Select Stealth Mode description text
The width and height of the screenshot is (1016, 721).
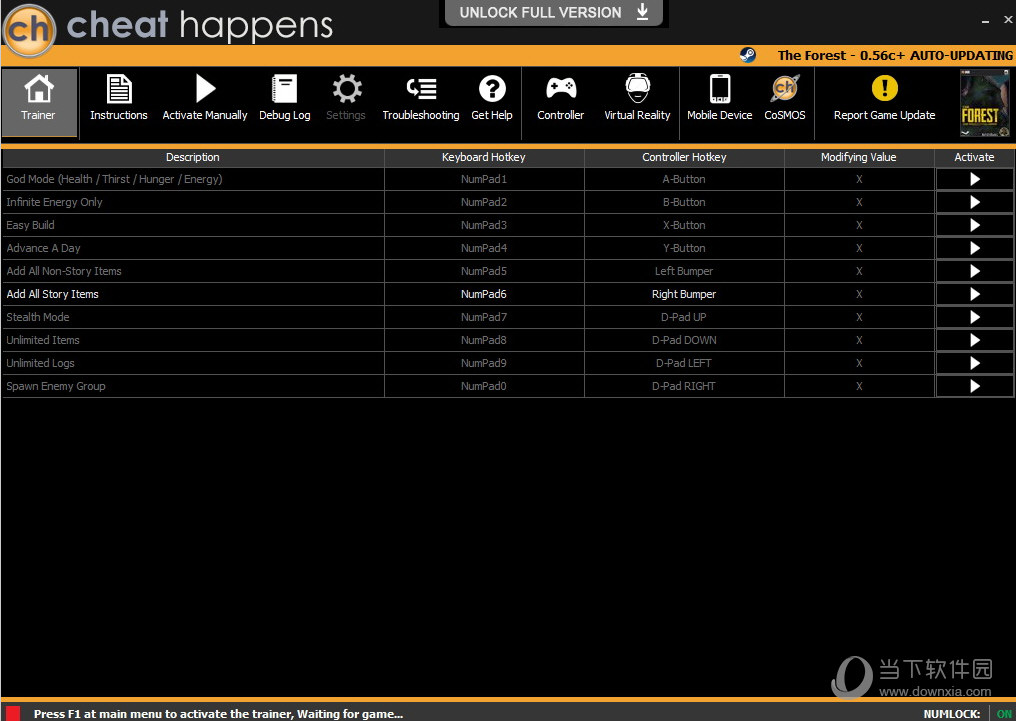[38, 317]
